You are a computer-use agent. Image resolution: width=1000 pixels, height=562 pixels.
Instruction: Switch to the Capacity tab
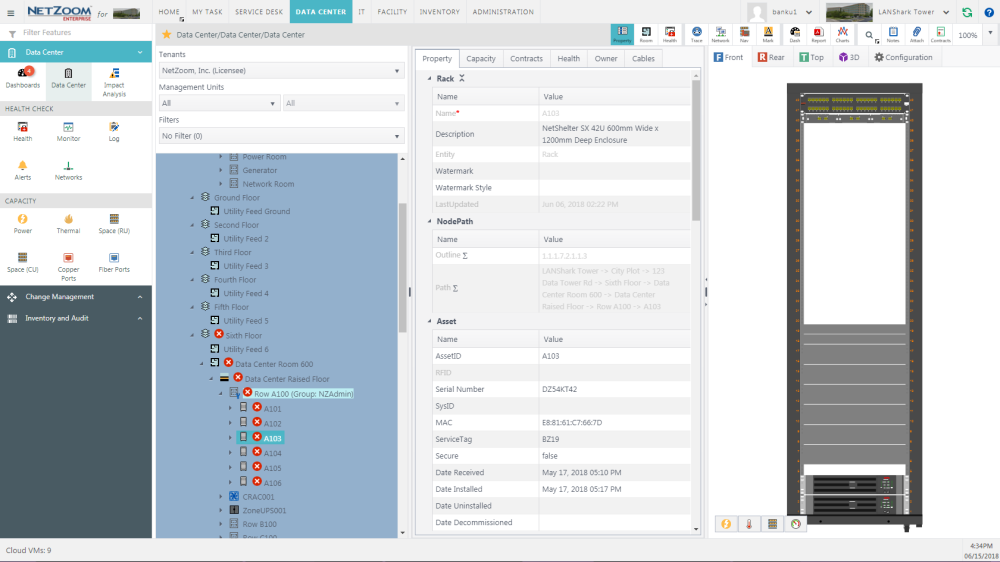pos(481,59)
